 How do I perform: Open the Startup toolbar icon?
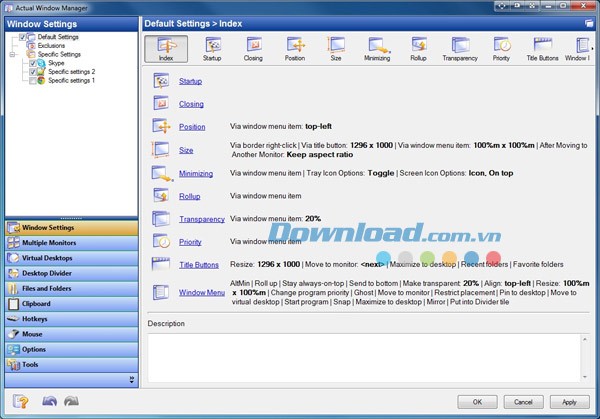pyautogui.click(x=212, y=49)
